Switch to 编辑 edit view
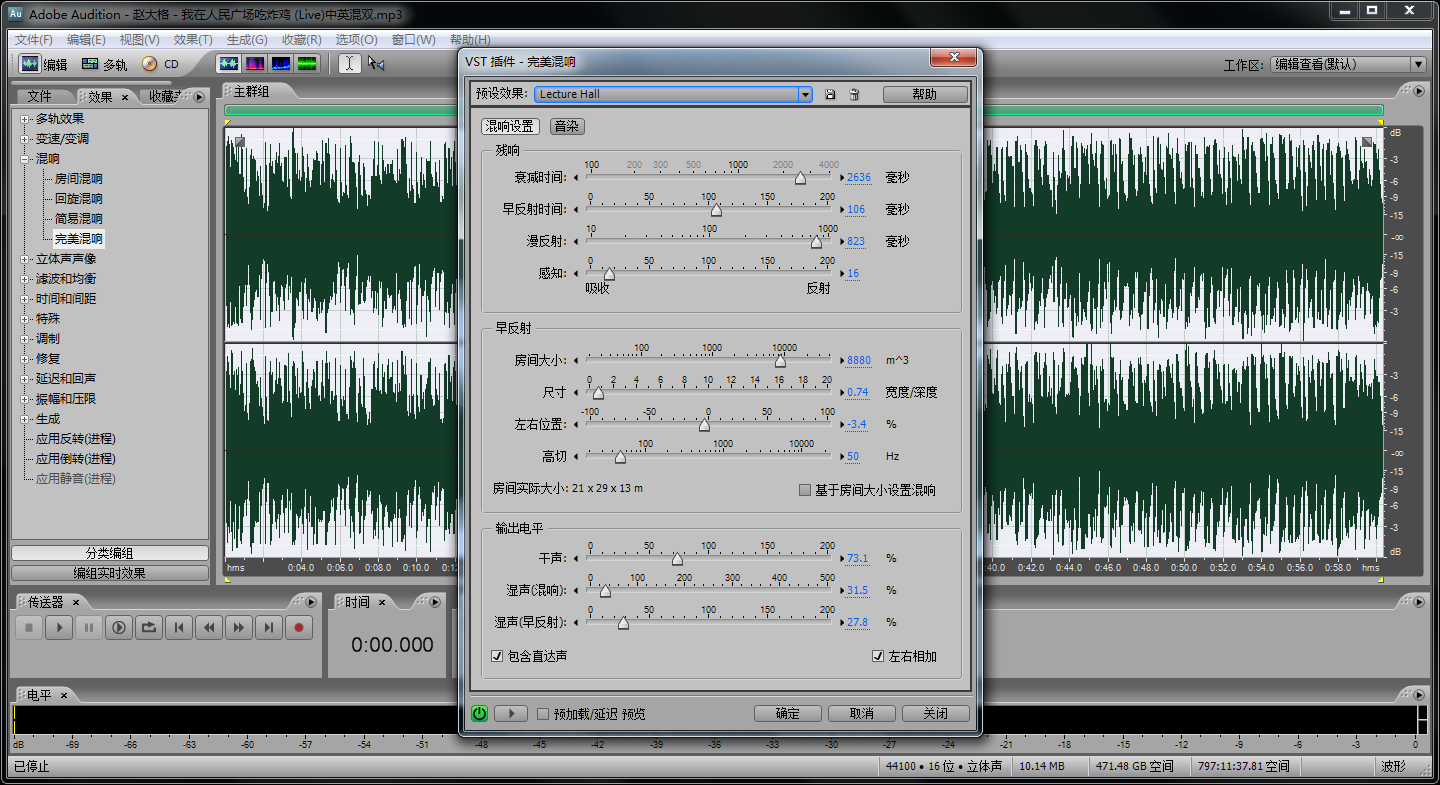The height and width of the screenshot is (785, 1440). coord(44,64)
